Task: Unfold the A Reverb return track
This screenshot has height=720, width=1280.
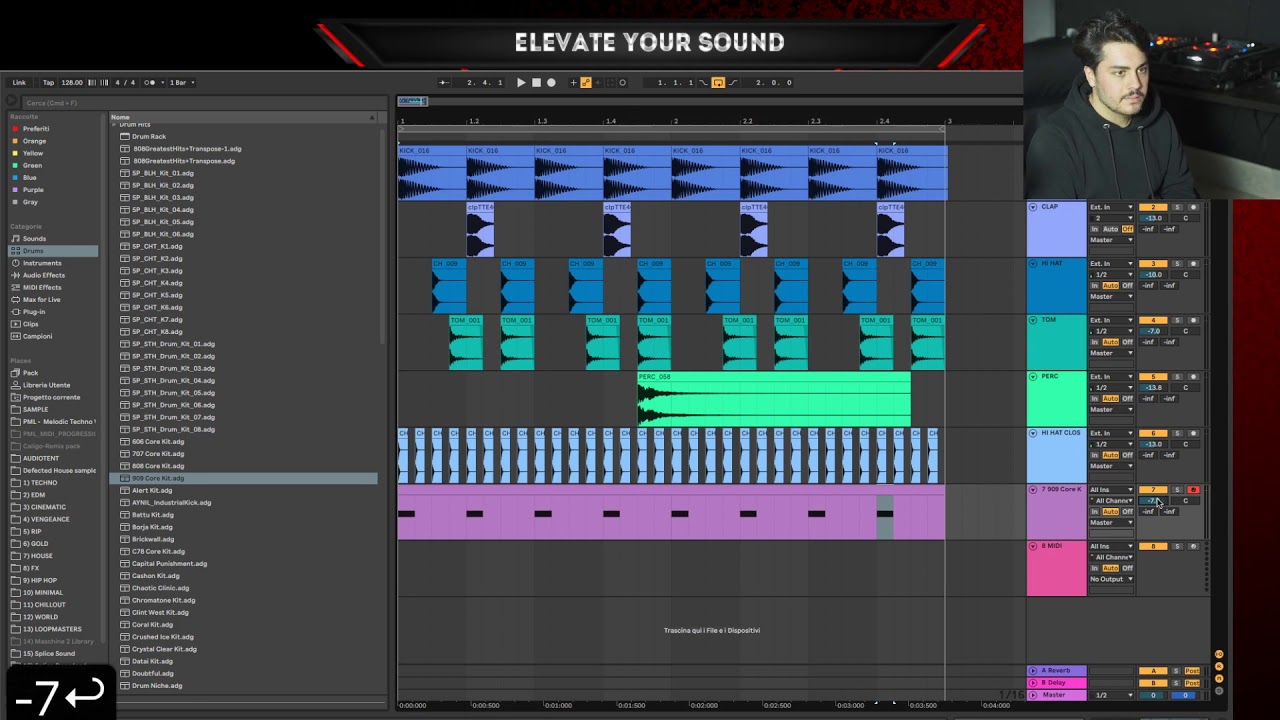Action: 1033,670
